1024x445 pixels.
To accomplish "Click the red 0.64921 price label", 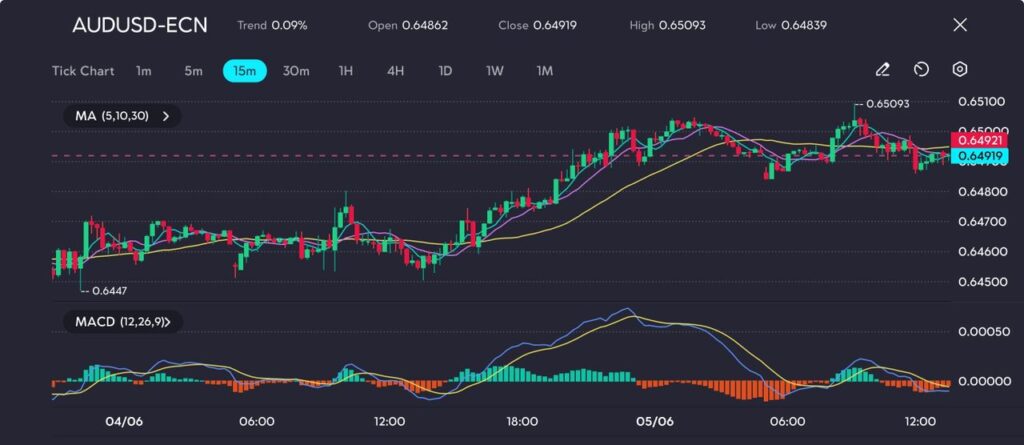I will coord(980,142).
